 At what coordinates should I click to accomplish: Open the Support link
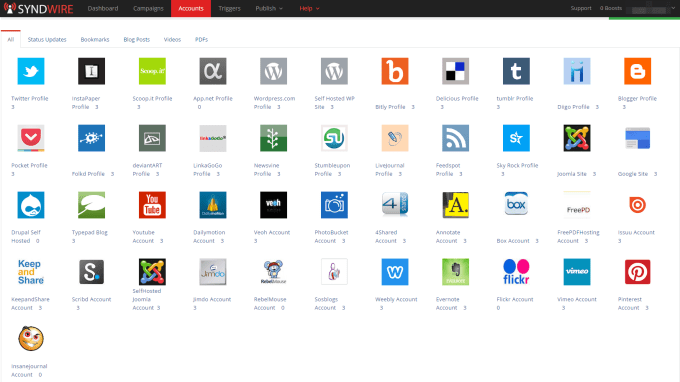tap(581, 8)
